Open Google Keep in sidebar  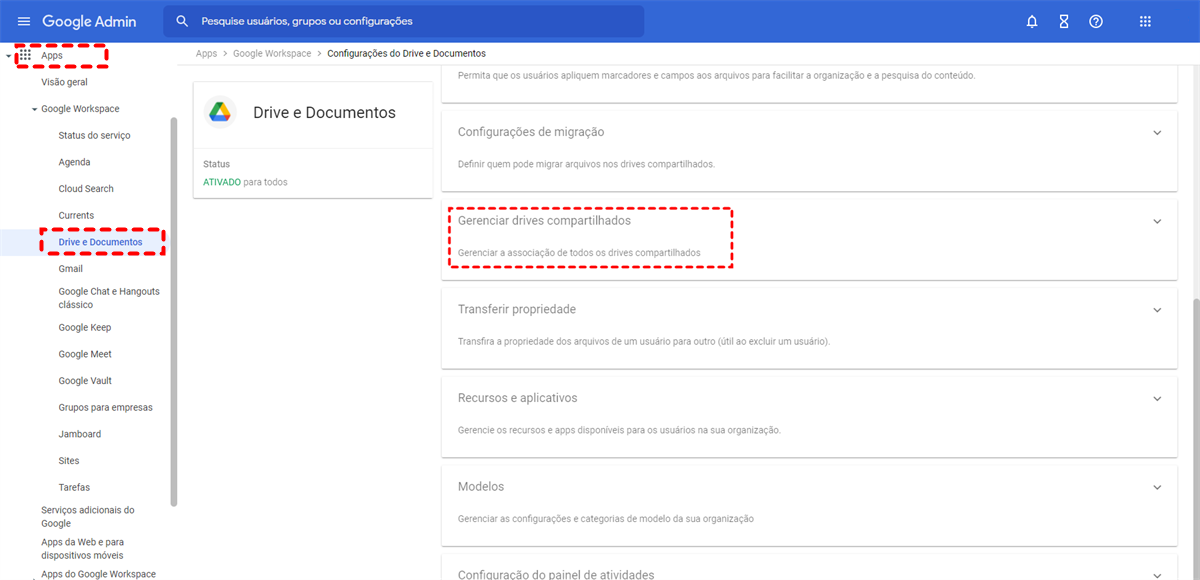pos(85,327)
